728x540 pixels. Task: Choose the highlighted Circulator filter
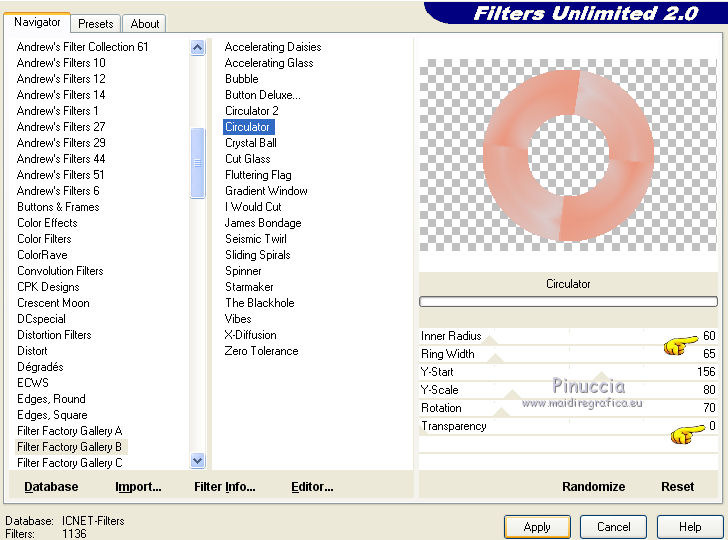248,127
